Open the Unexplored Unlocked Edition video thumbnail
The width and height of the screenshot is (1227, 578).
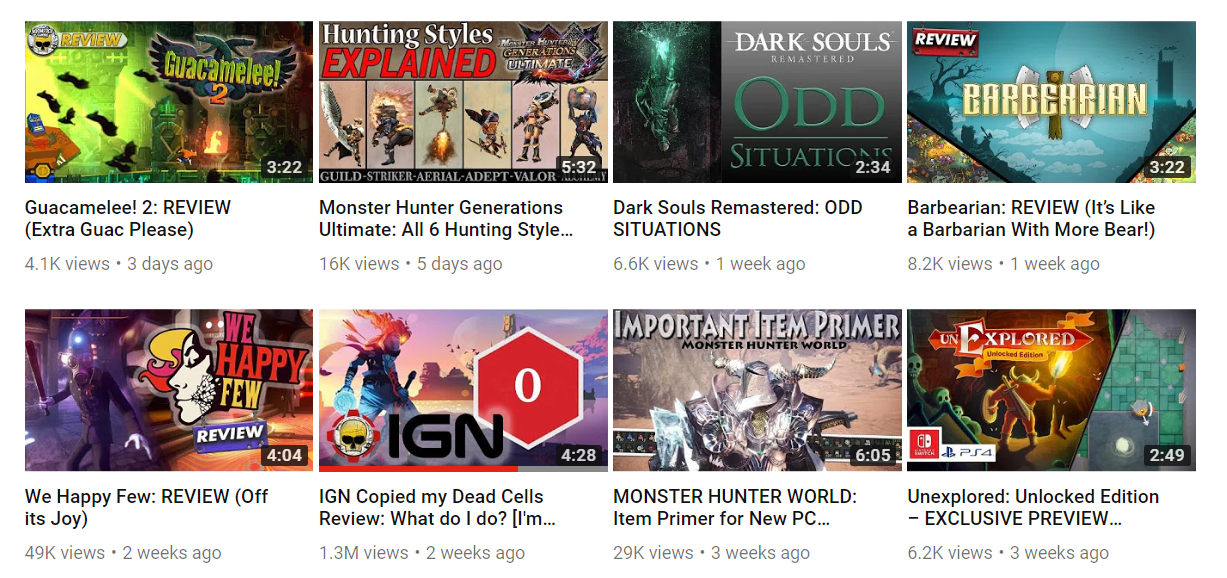pos(1051,390)
